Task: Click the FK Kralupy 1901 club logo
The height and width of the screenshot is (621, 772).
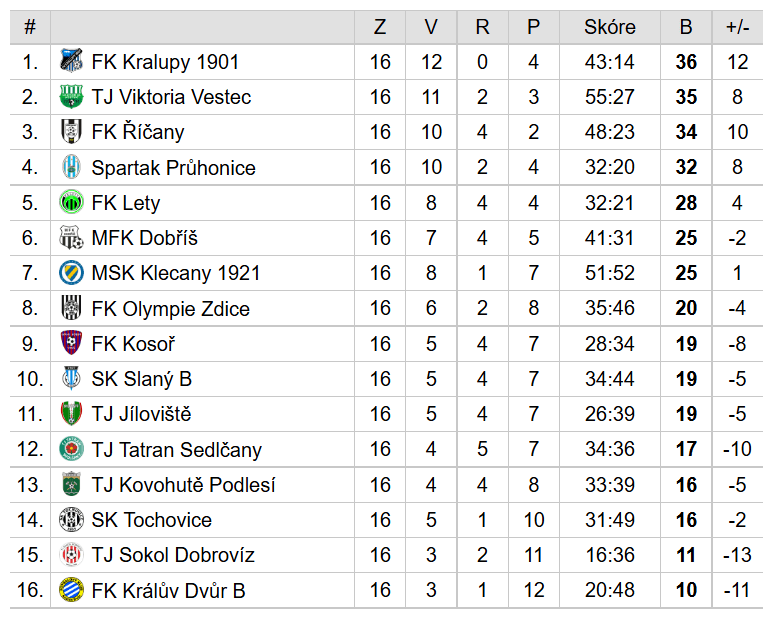Action: coord(70,62)
